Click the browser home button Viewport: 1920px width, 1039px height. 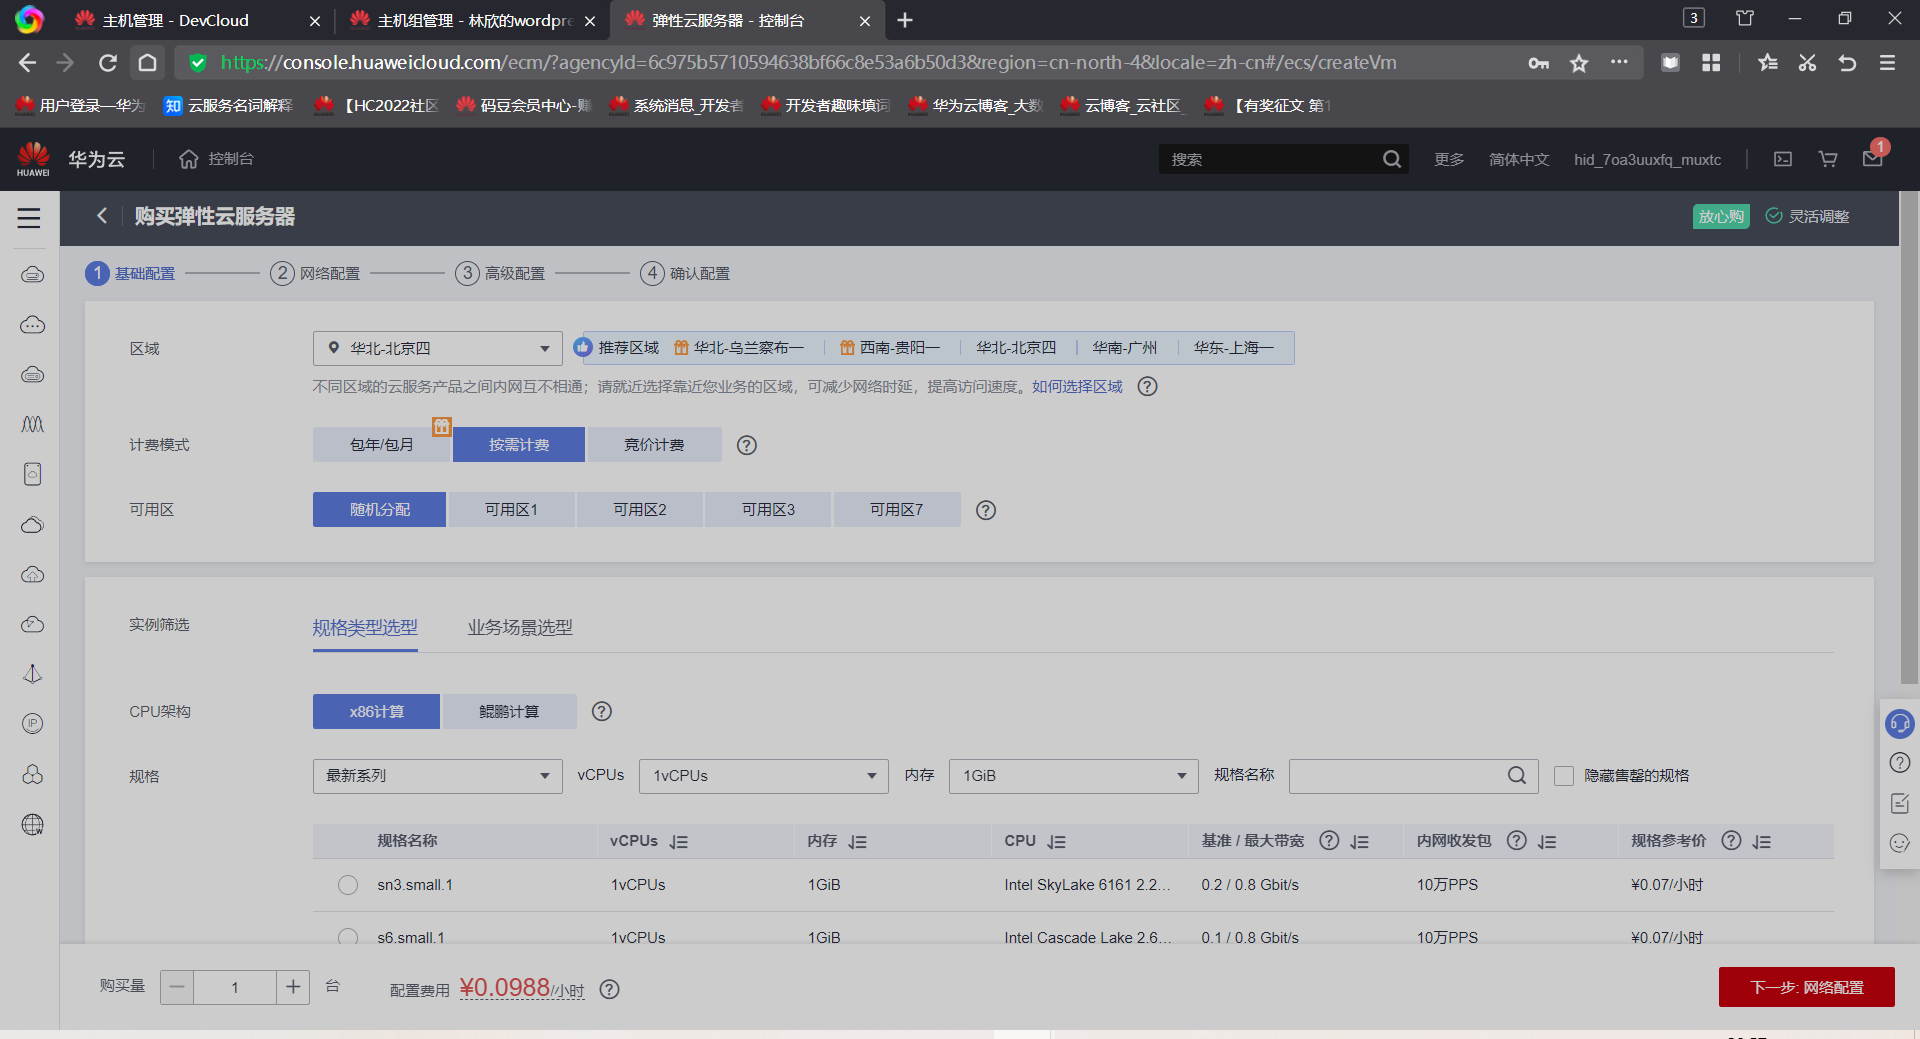click(147, 63)
